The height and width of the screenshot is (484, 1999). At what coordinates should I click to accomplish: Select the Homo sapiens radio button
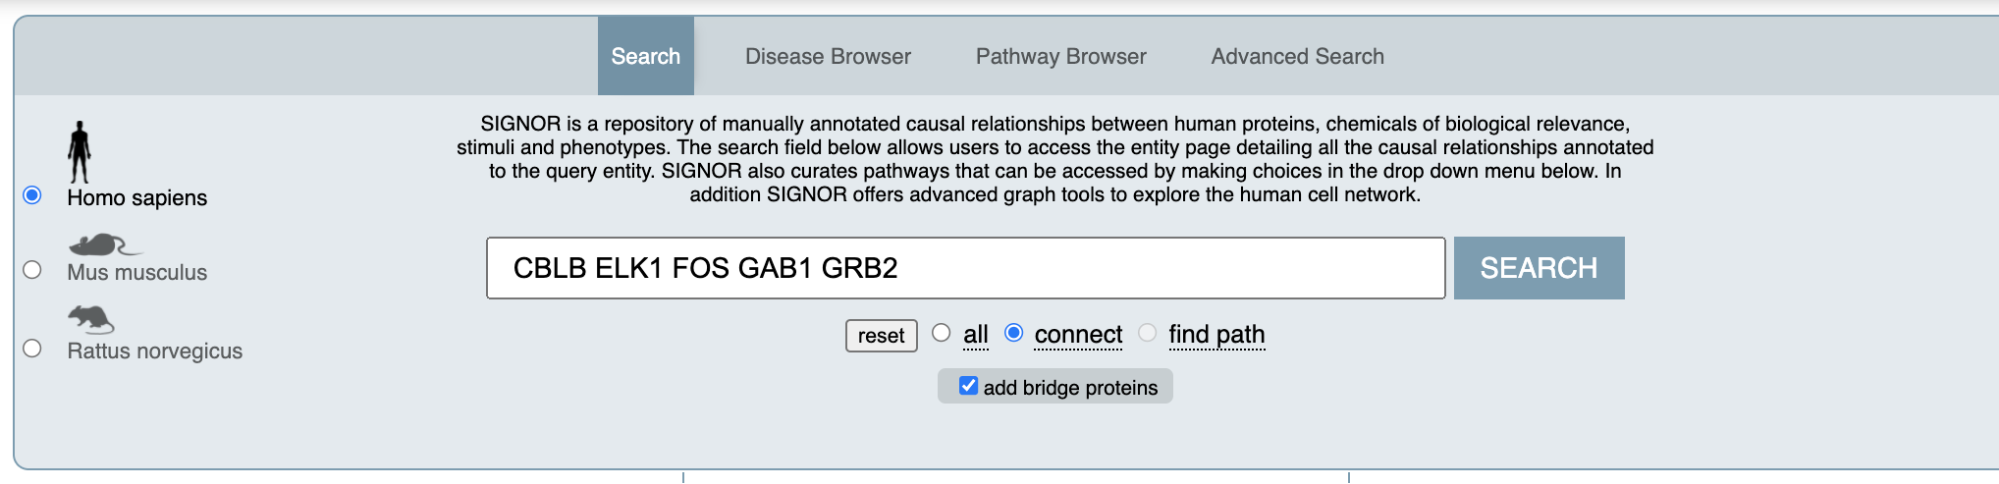coord(32,195)
